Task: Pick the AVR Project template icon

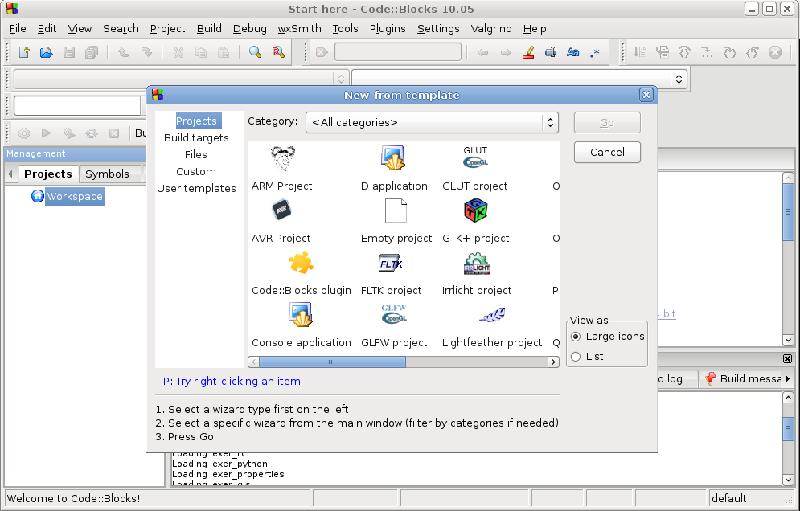Action: [x=282, y=210]
